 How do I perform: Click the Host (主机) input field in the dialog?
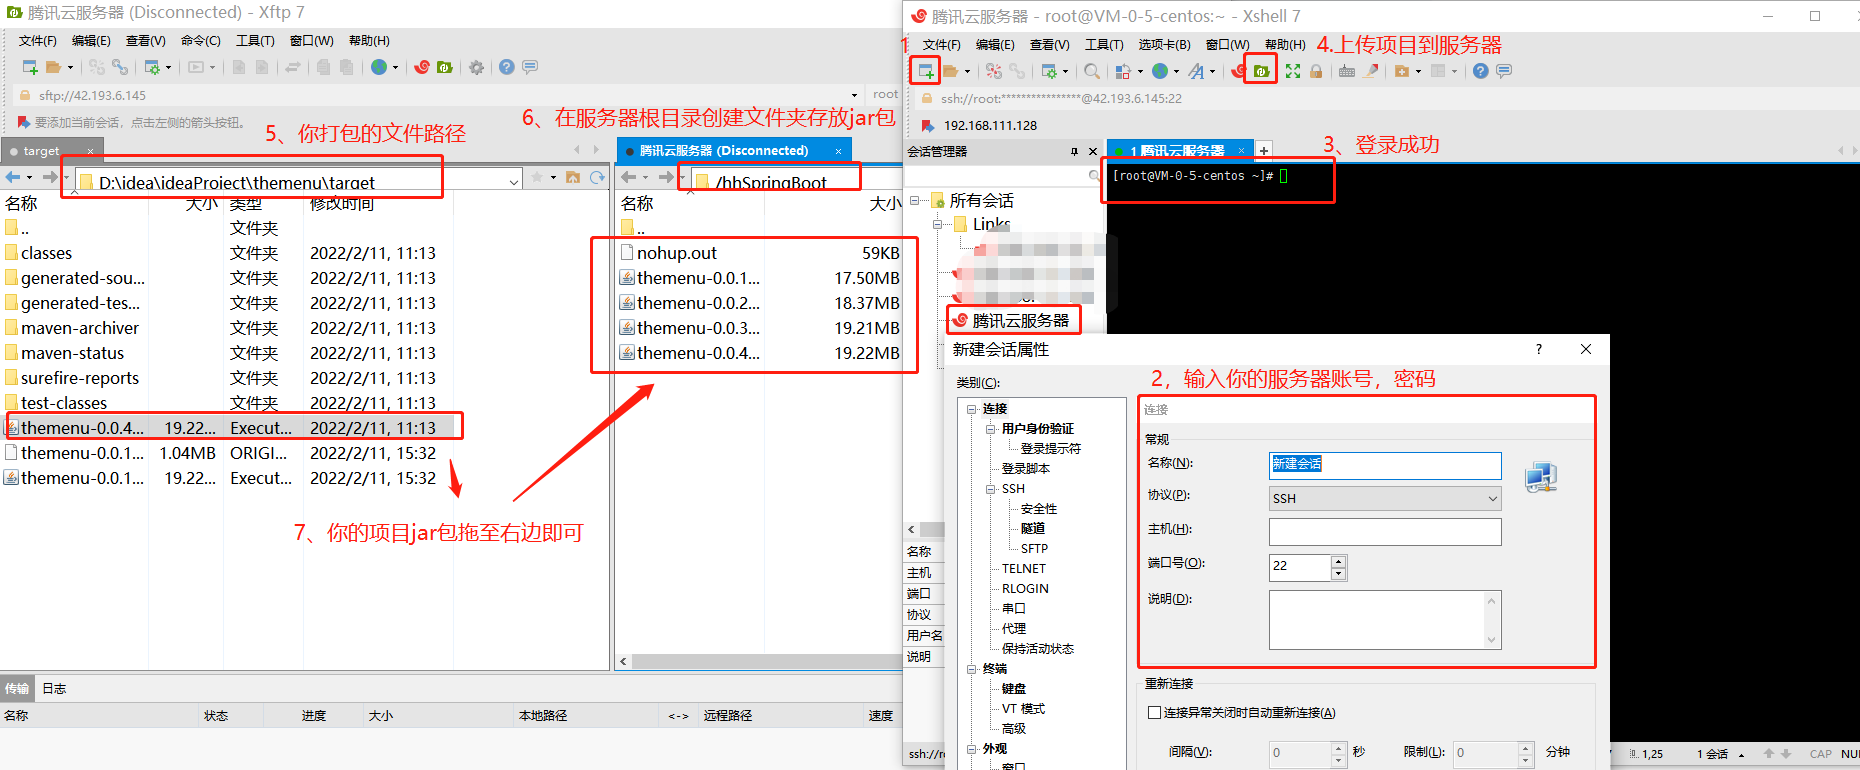coord(1385,531)
